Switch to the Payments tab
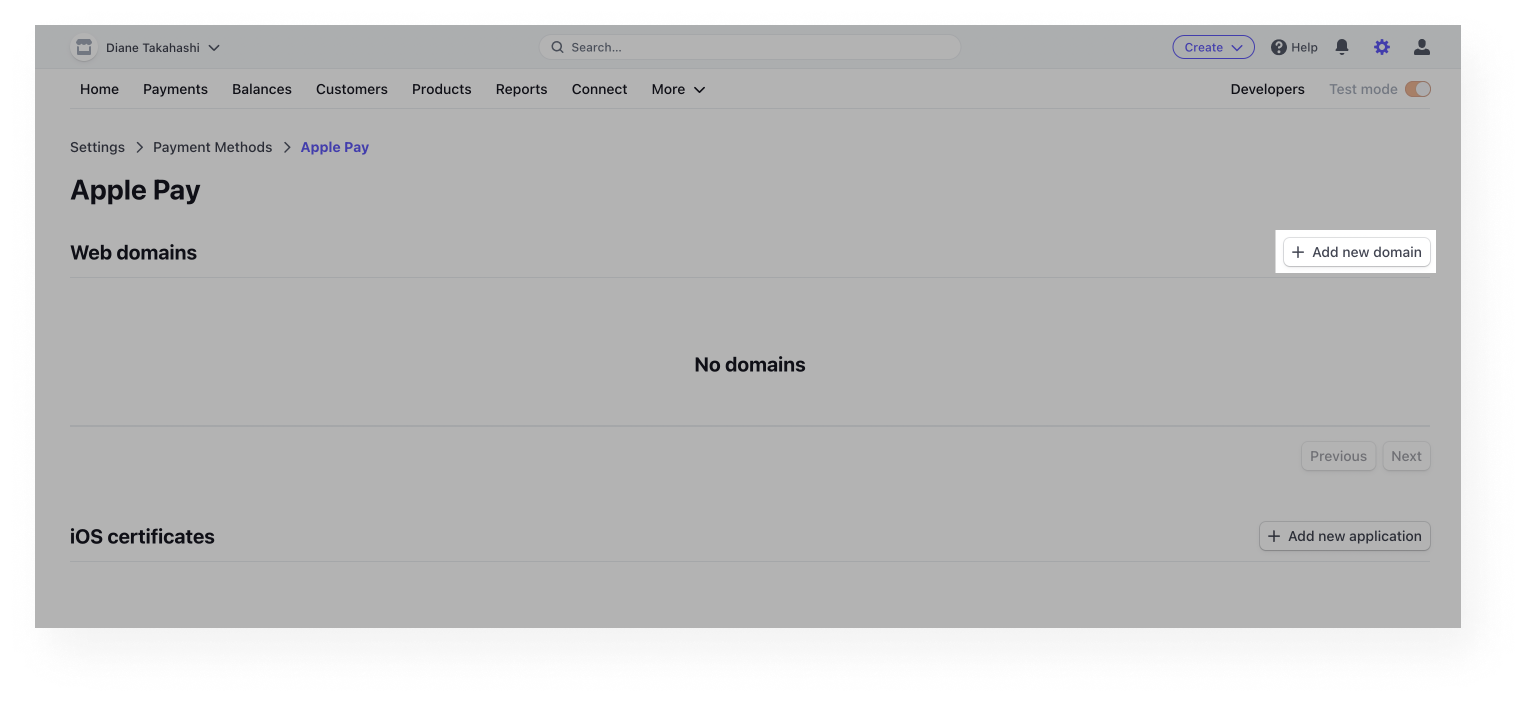 175,89
